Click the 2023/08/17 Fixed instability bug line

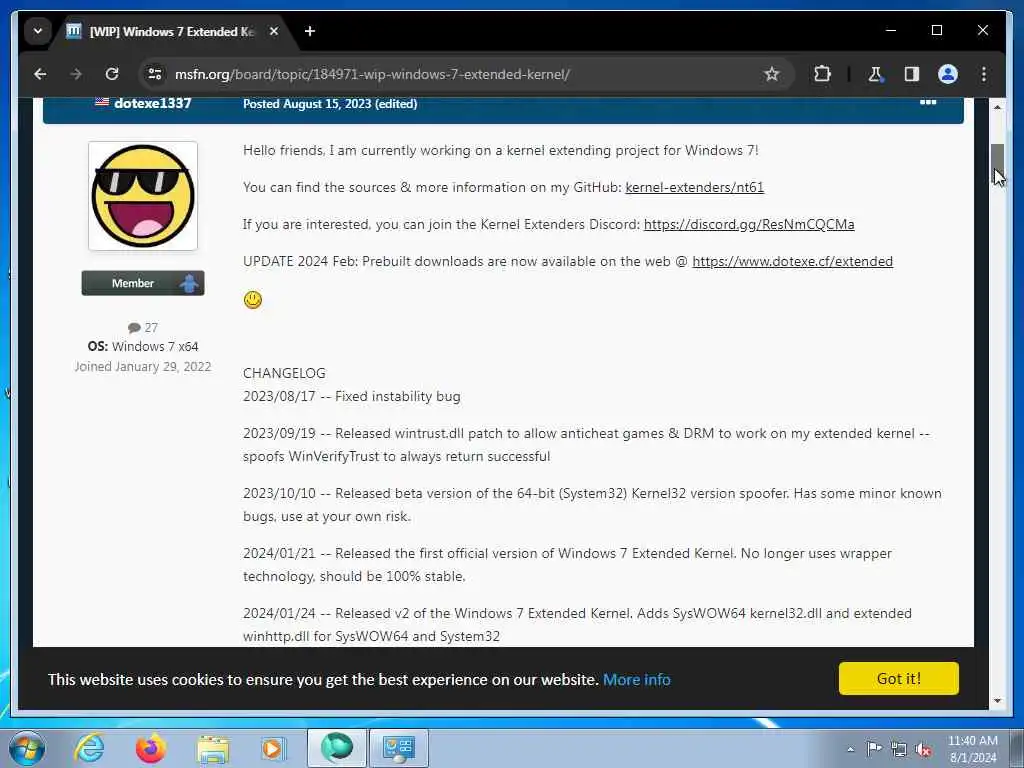tap(351, 396)
